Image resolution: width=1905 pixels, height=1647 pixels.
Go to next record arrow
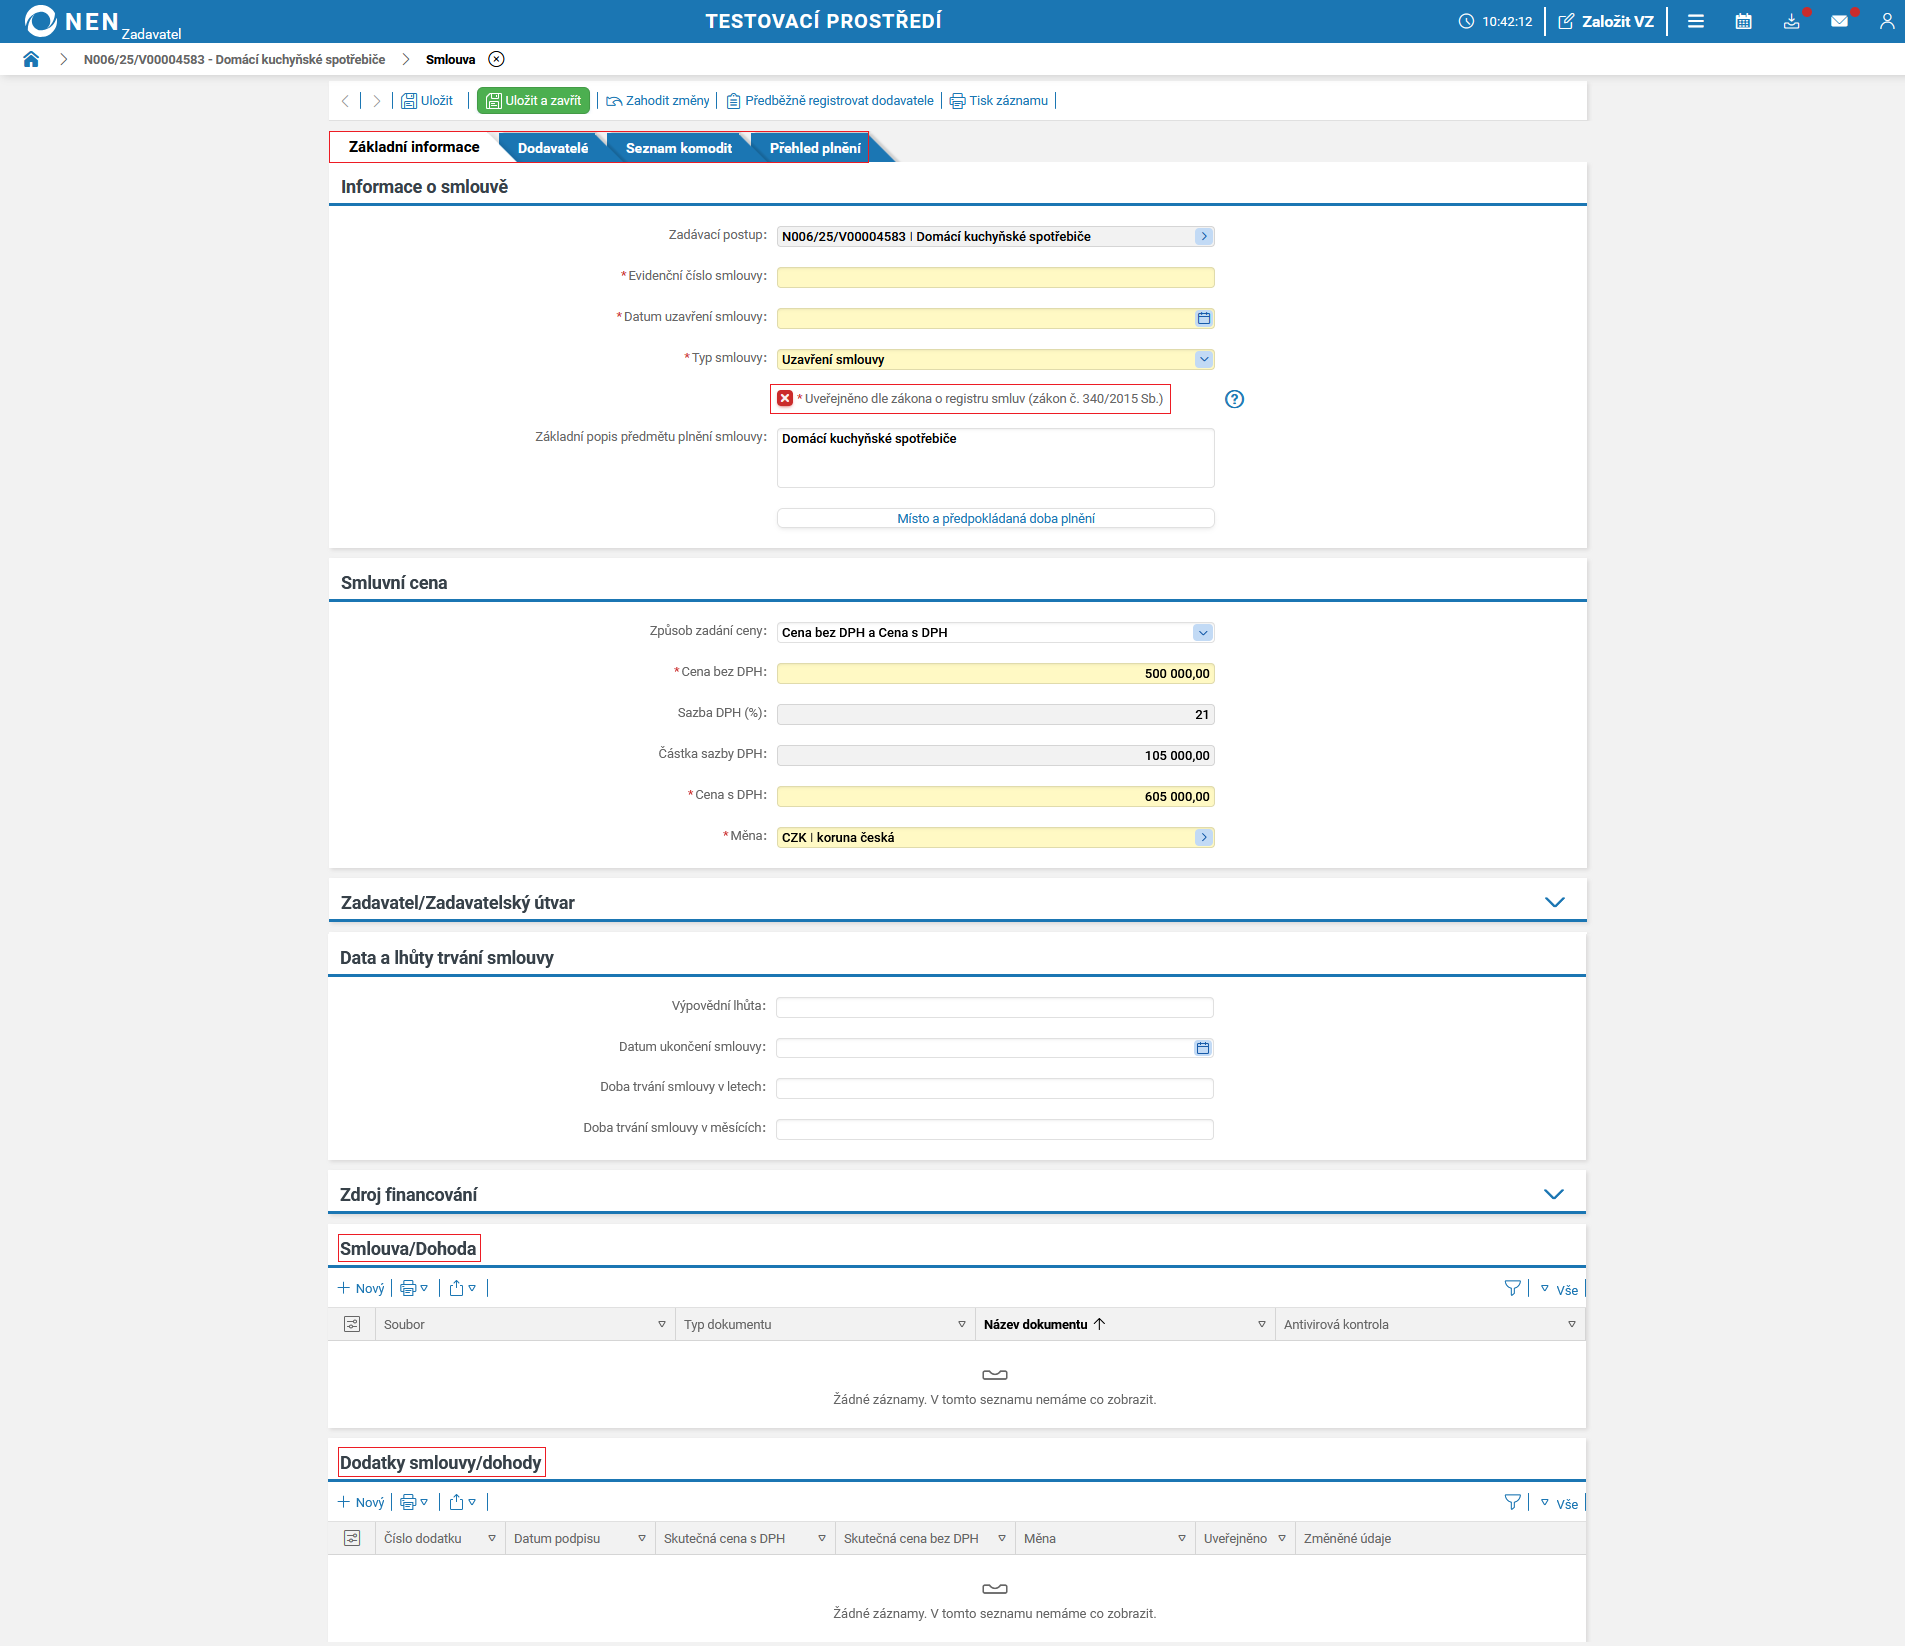coord(376,100)
